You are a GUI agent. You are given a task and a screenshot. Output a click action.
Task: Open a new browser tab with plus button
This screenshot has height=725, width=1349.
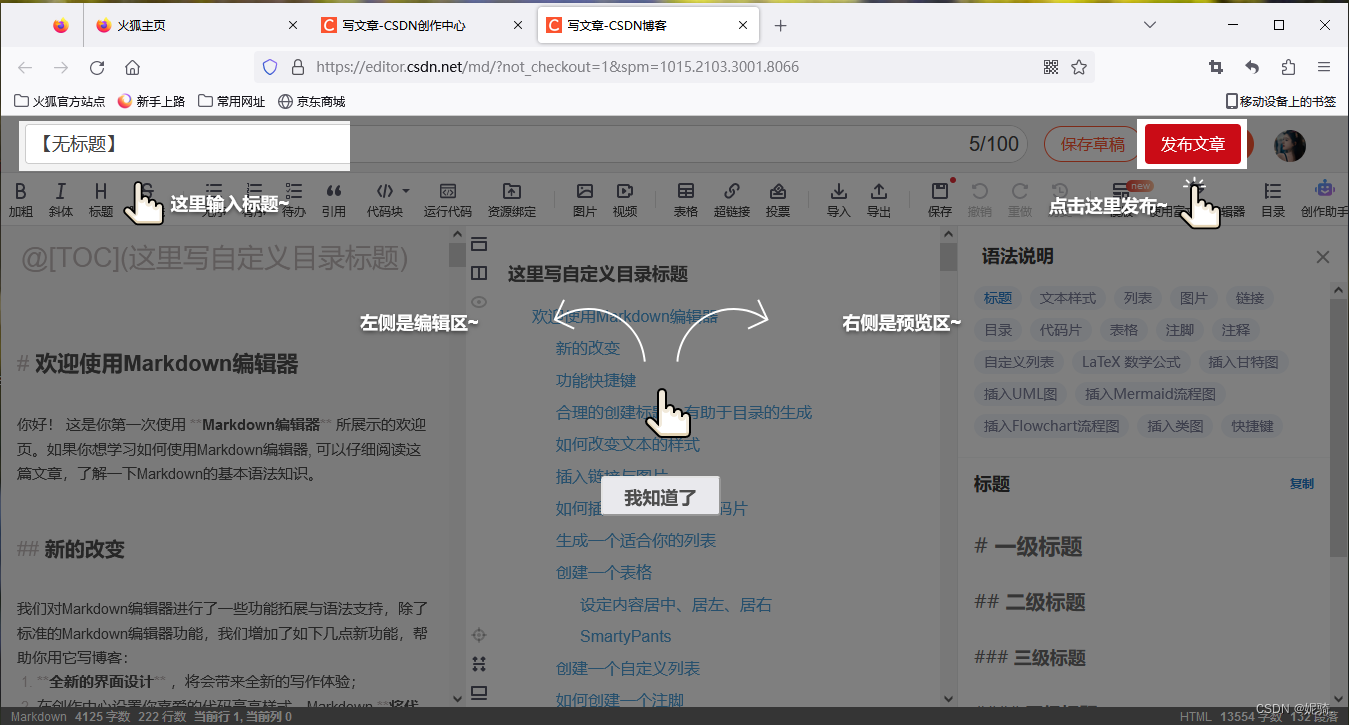[781, 26]
